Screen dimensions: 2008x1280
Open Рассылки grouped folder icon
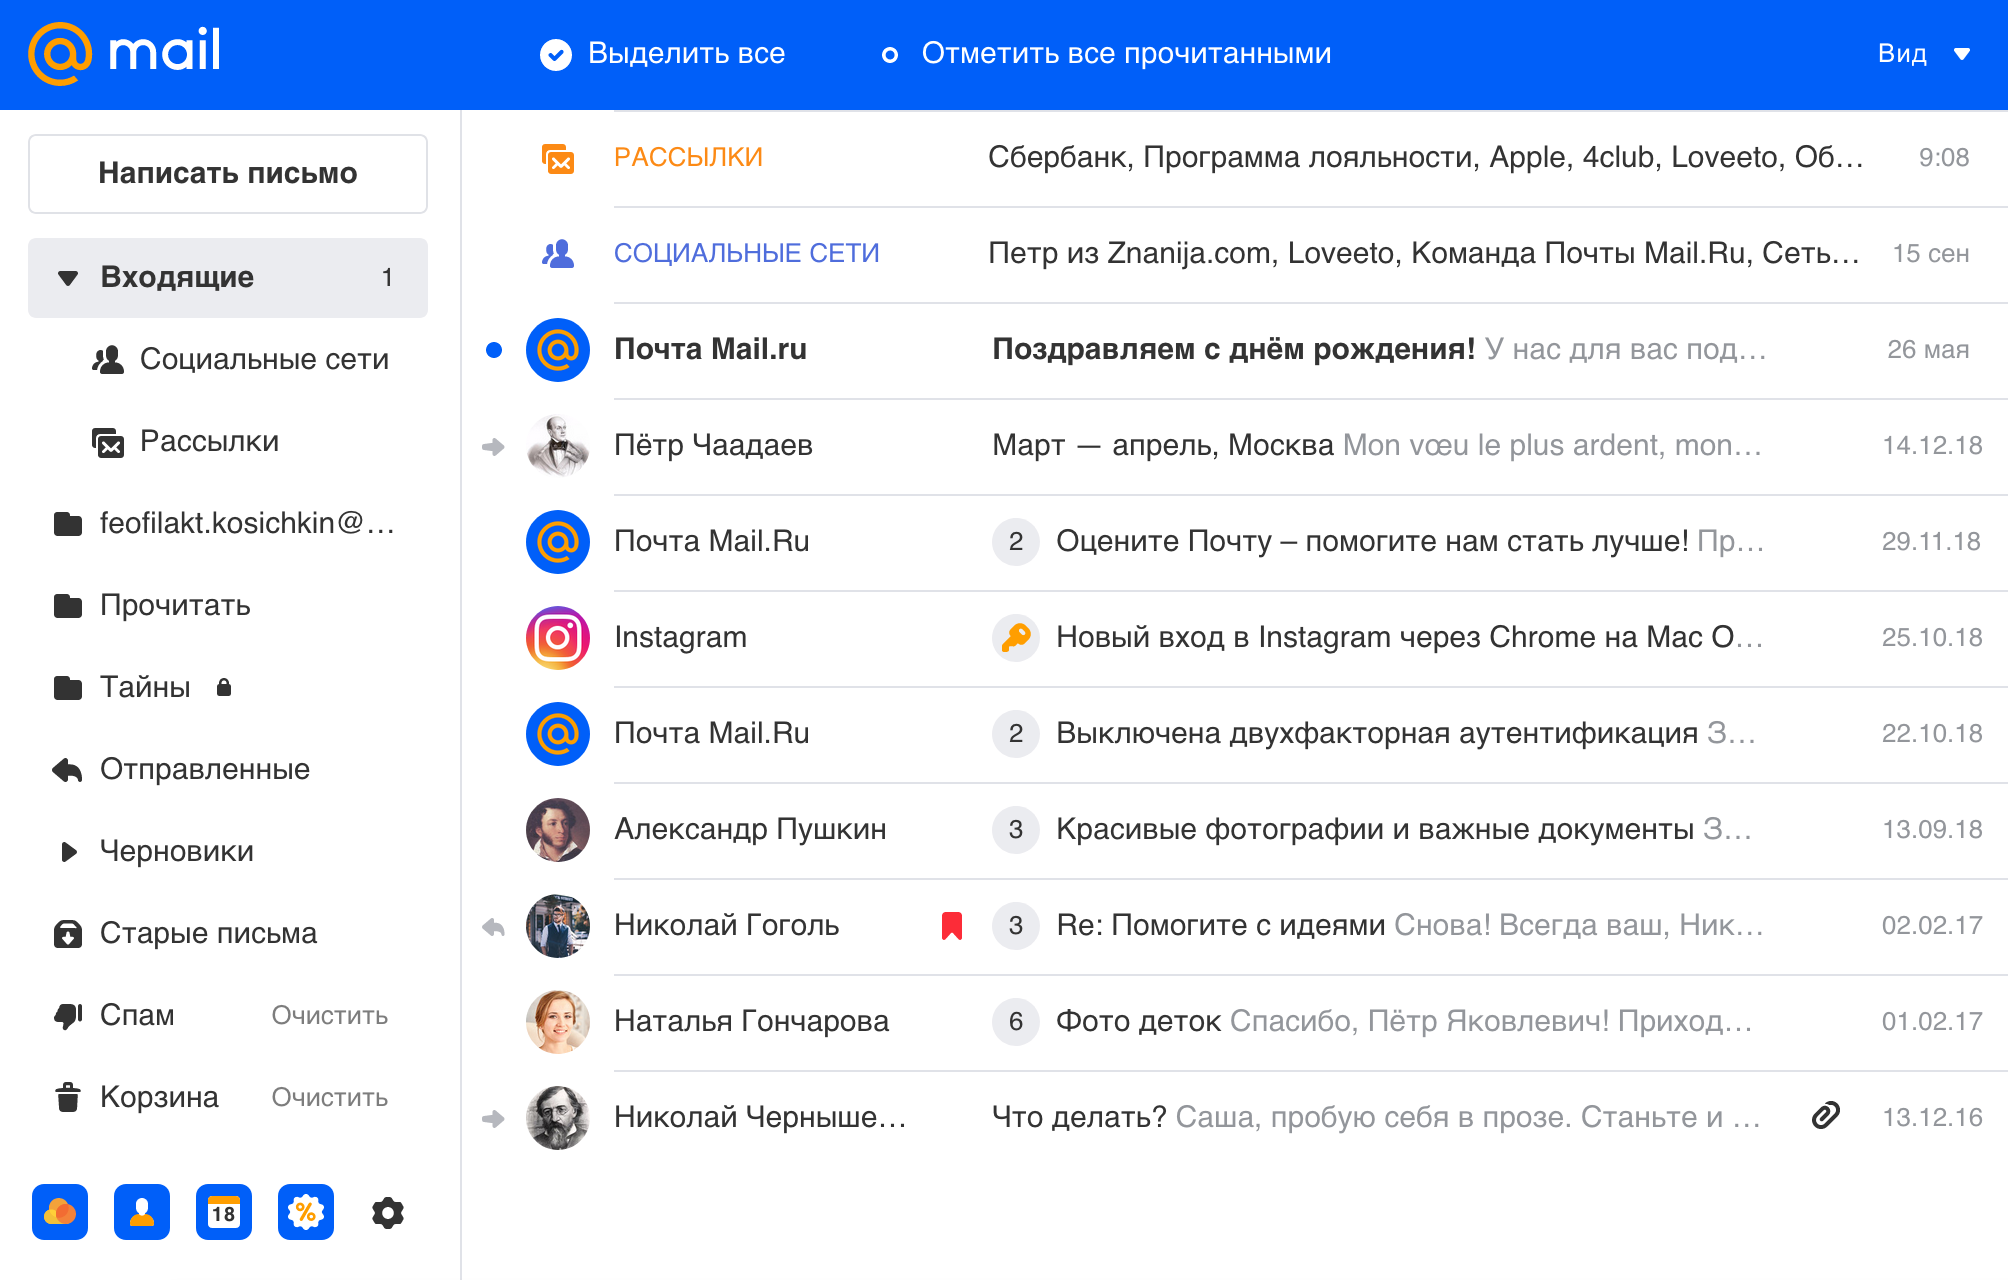tap(559, 158)
